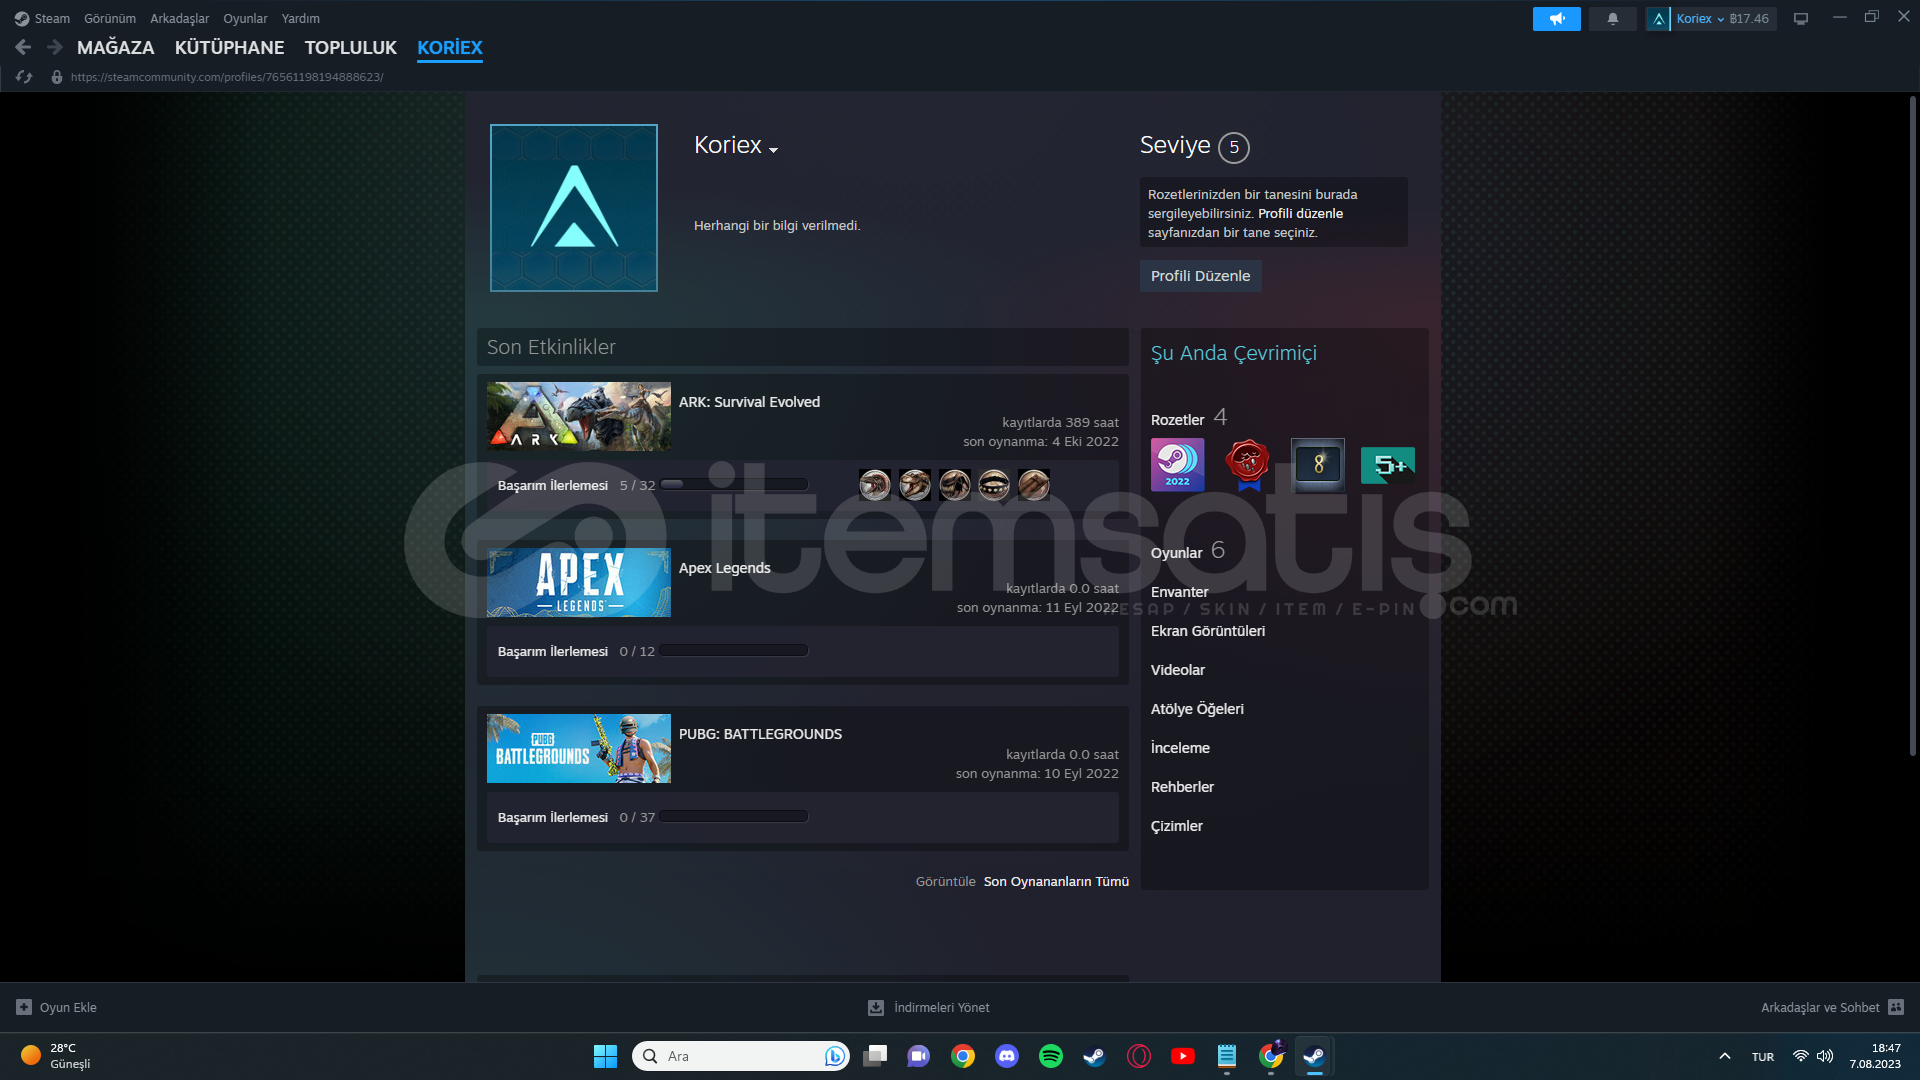Click the Koriex profile avatar
Viewport: 1920px width, 1080px height.
(574, 208)
